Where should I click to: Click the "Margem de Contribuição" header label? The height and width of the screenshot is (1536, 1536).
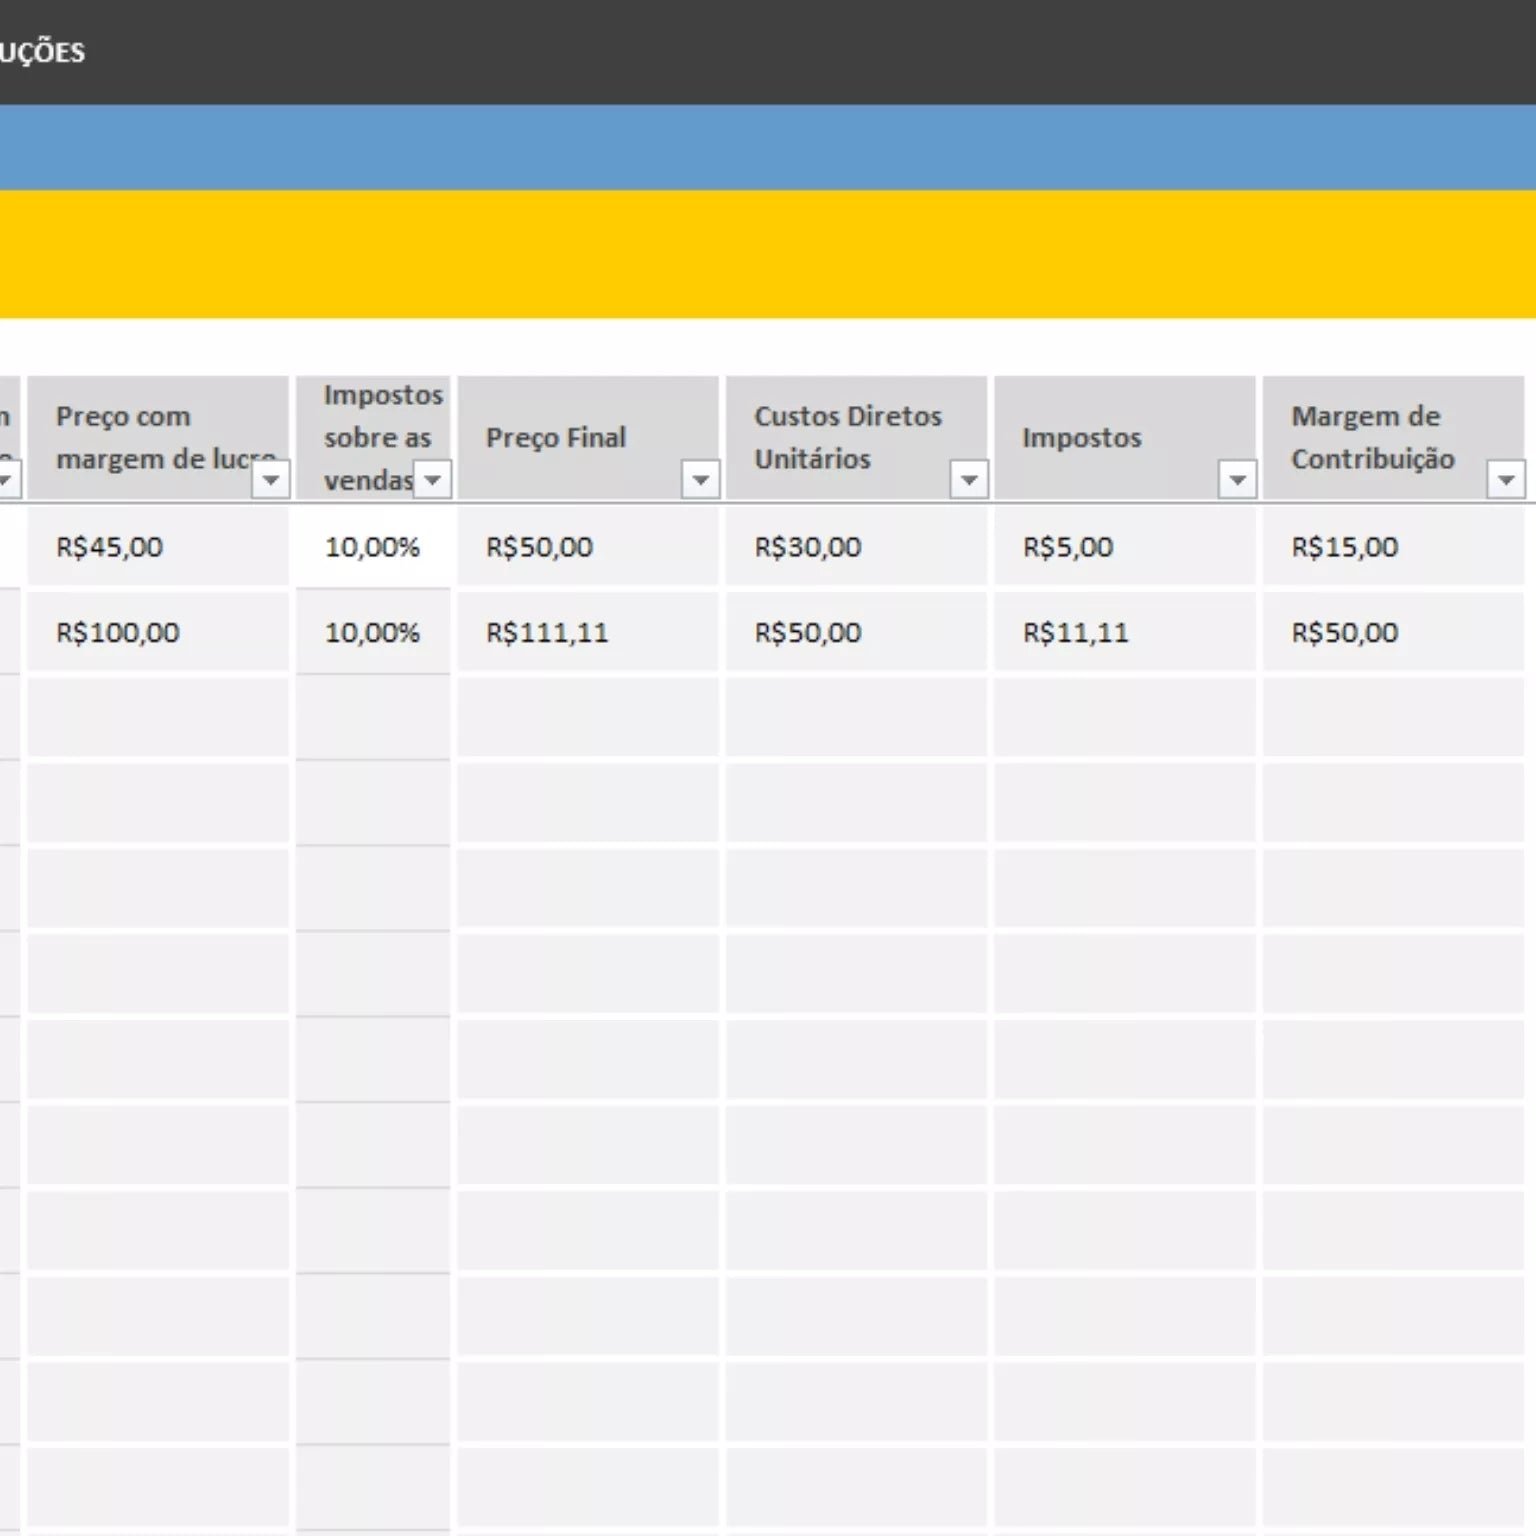coord(1373,438)
